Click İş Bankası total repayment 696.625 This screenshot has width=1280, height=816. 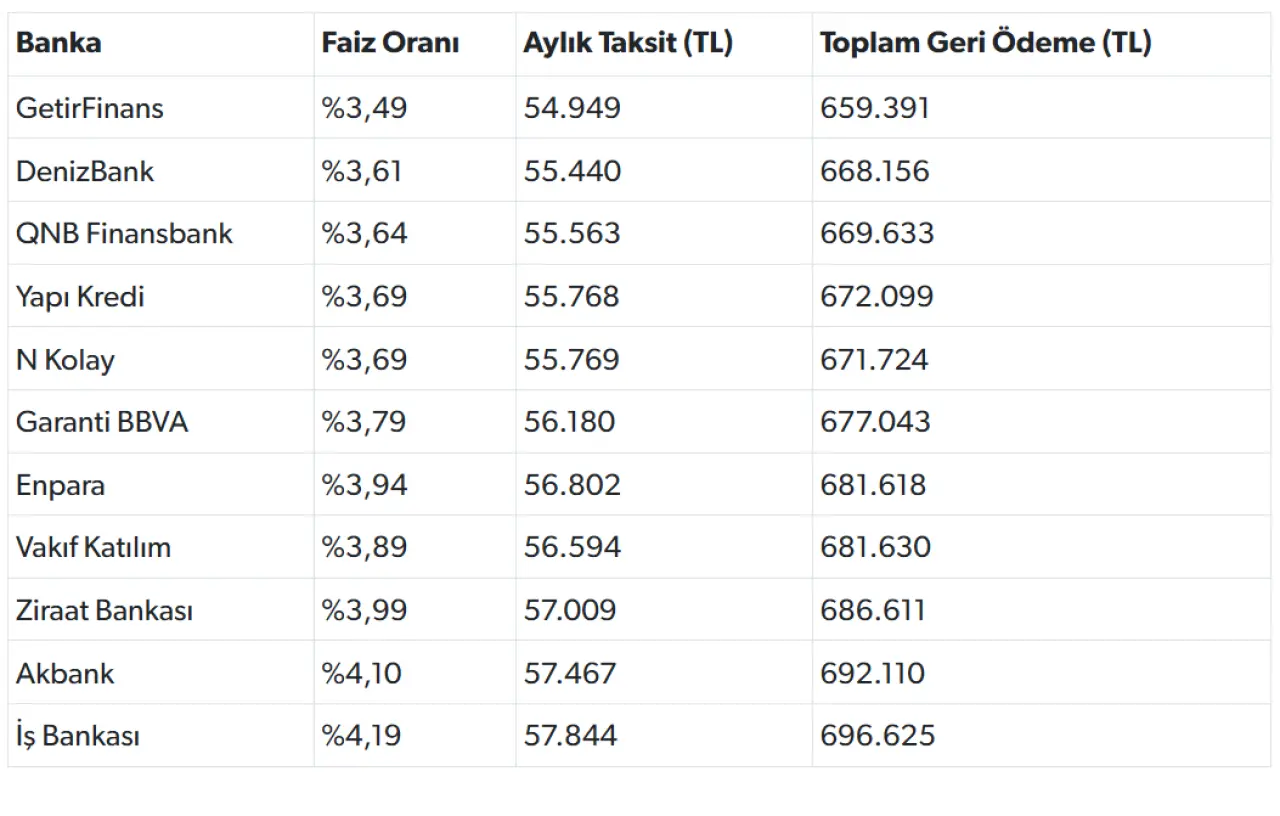coord(877,736)
